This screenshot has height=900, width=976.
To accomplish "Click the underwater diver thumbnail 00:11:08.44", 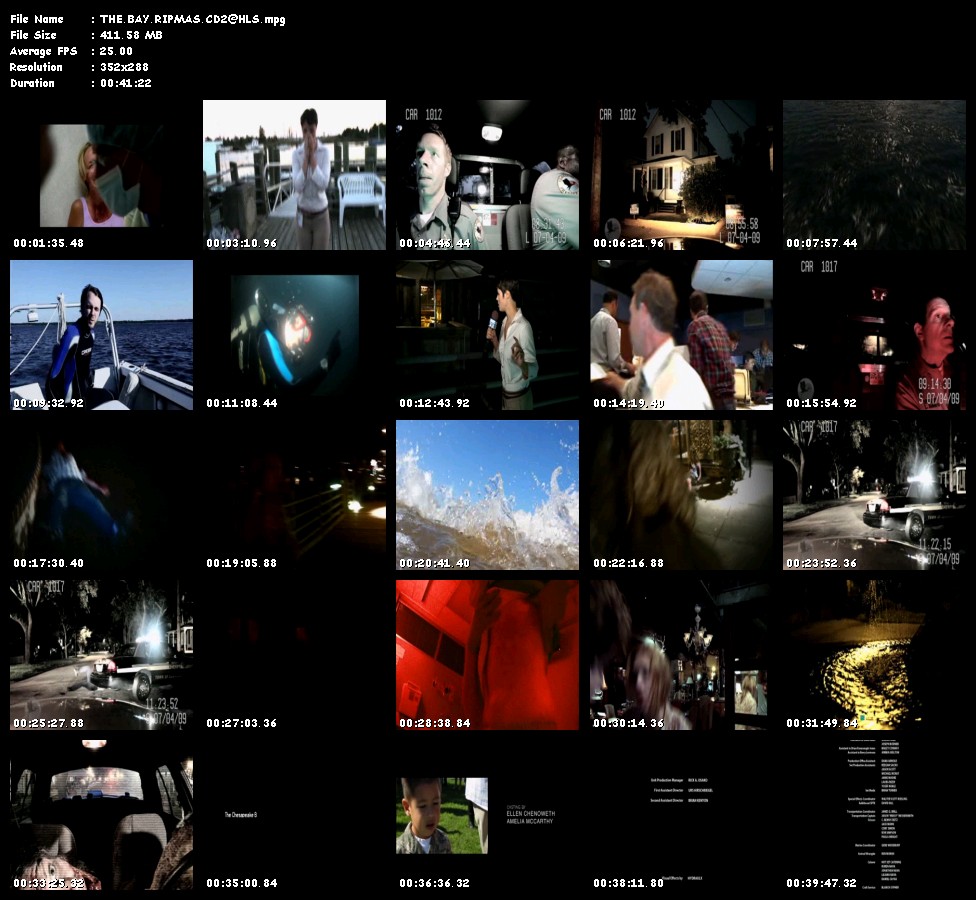I will coord(294,335).
